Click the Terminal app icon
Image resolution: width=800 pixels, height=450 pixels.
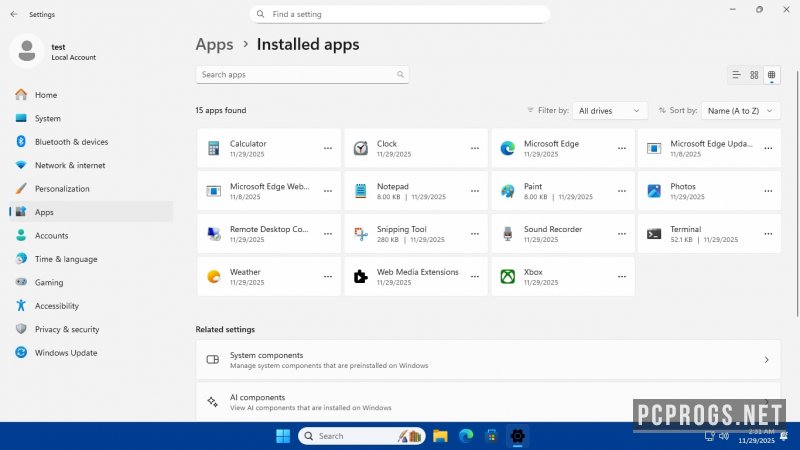click(x=654, y=234)
